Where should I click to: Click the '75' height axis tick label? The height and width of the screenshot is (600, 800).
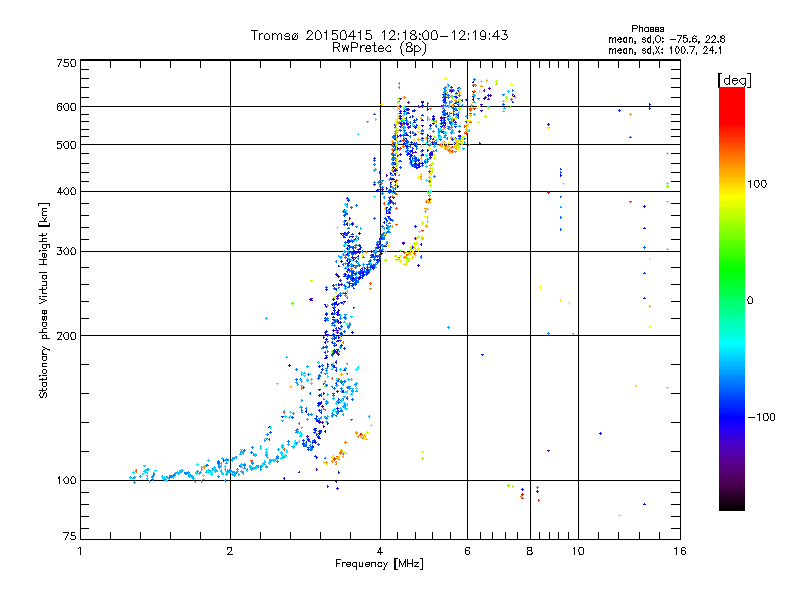coord(70,536)
